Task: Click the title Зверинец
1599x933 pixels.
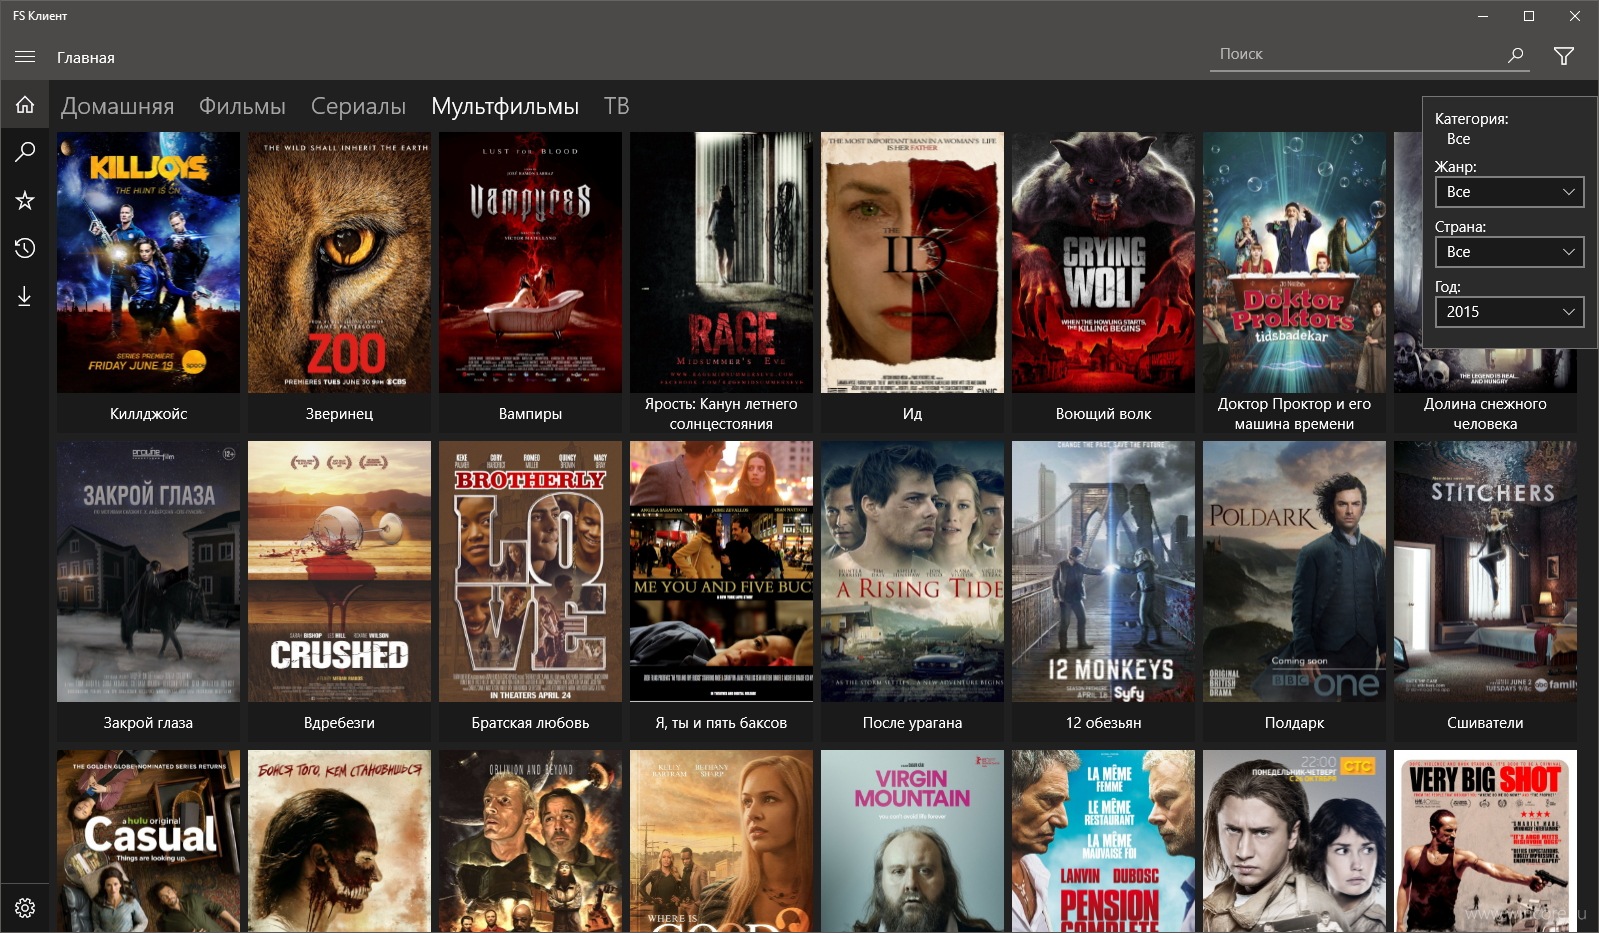Action: point(339,414)
